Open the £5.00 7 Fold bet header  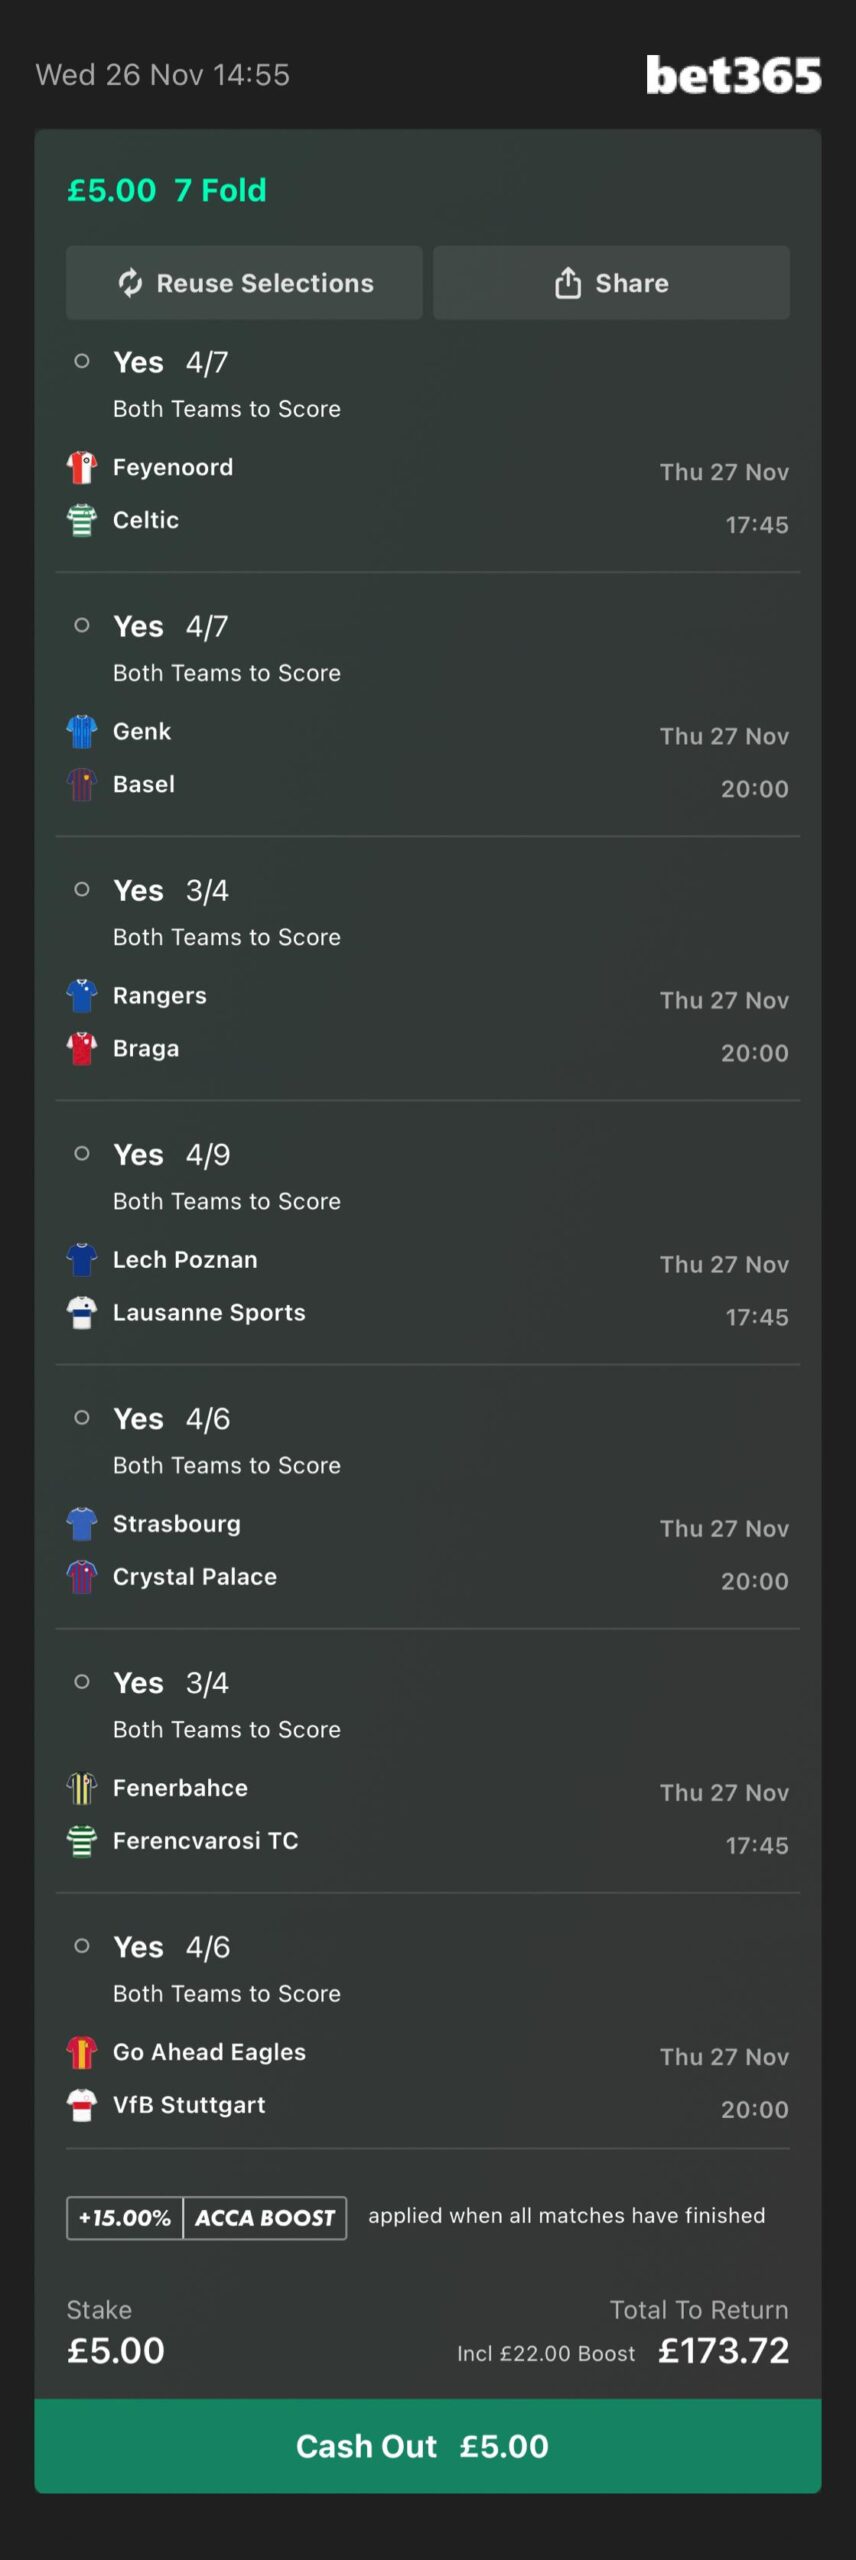click(167, 190)
